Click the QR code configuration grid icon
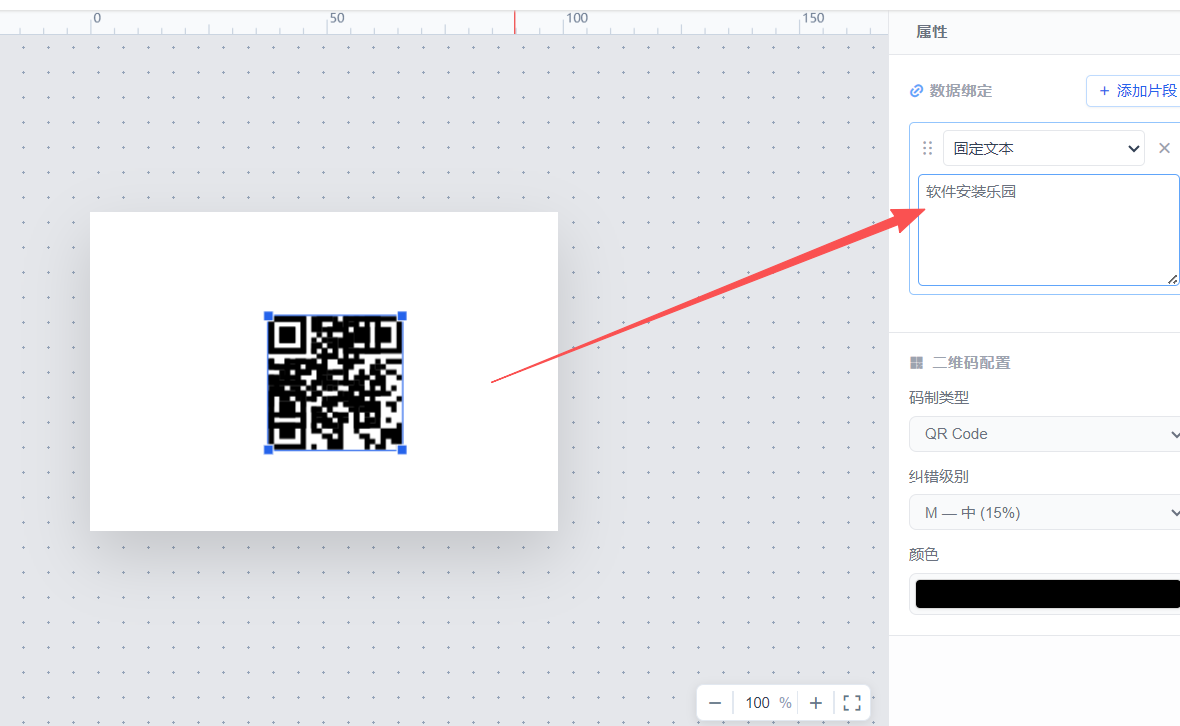 (x=916, y=363)
